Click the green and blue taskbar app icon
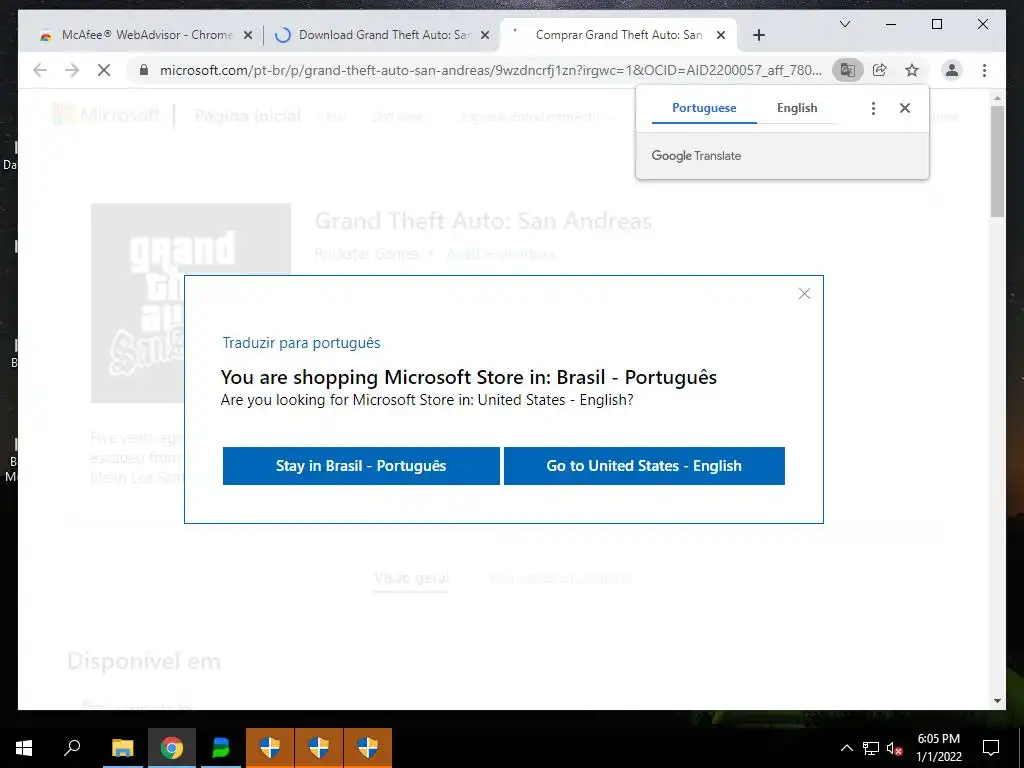The width and height of the screenshot is (1024, 768). coord(220,748)
